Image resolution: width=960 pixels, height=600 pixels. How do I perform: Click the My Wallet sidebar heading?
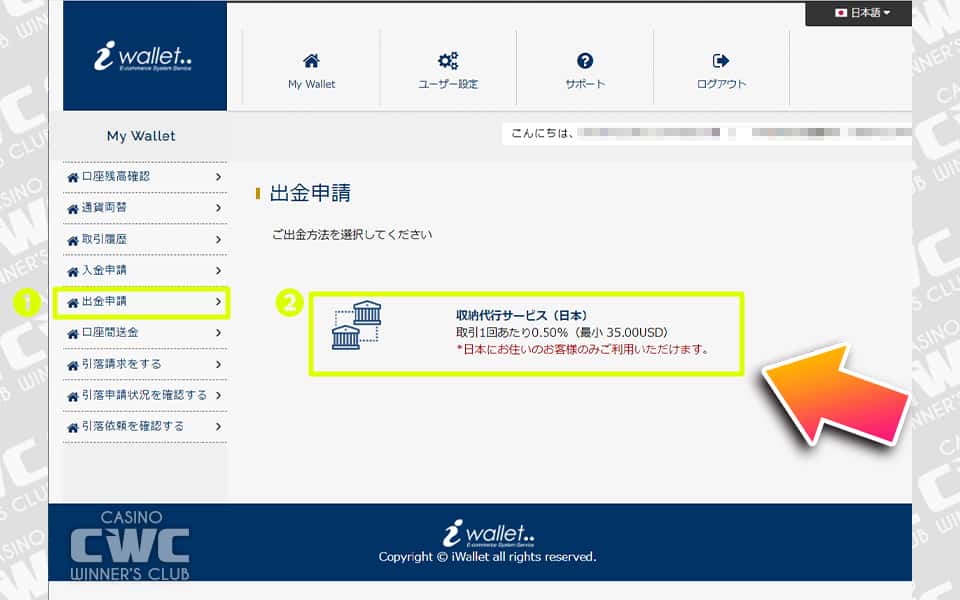(141, 136)
